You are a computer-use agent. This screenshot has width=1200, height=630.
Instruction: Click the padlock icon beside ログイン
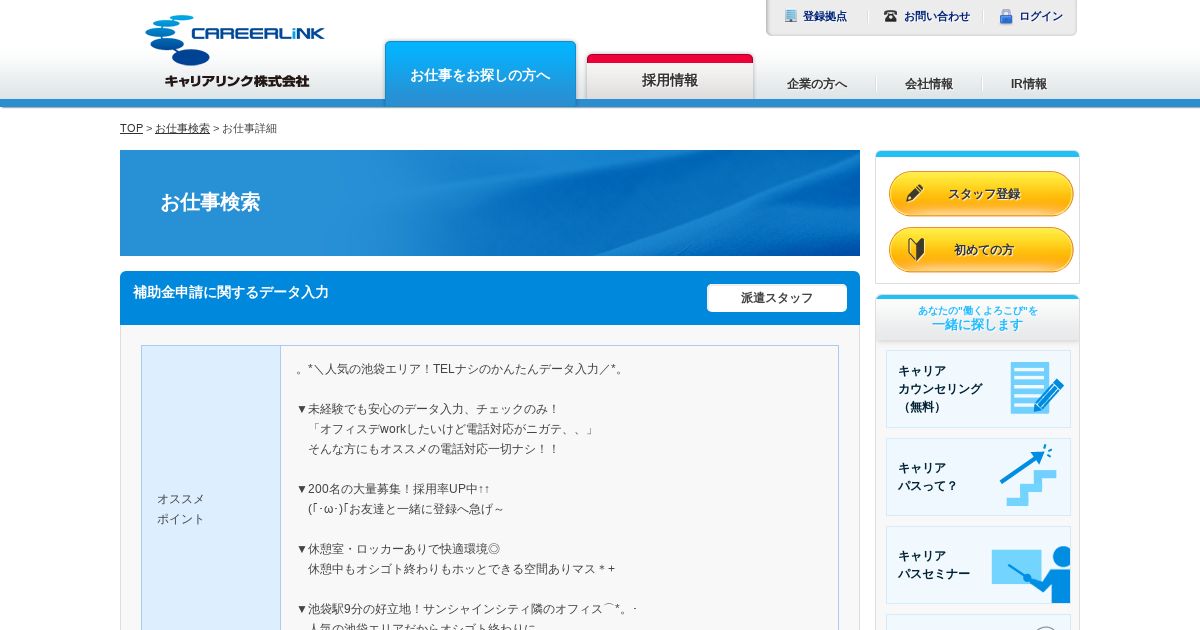pyautogui.click(x=1006, y=16)
